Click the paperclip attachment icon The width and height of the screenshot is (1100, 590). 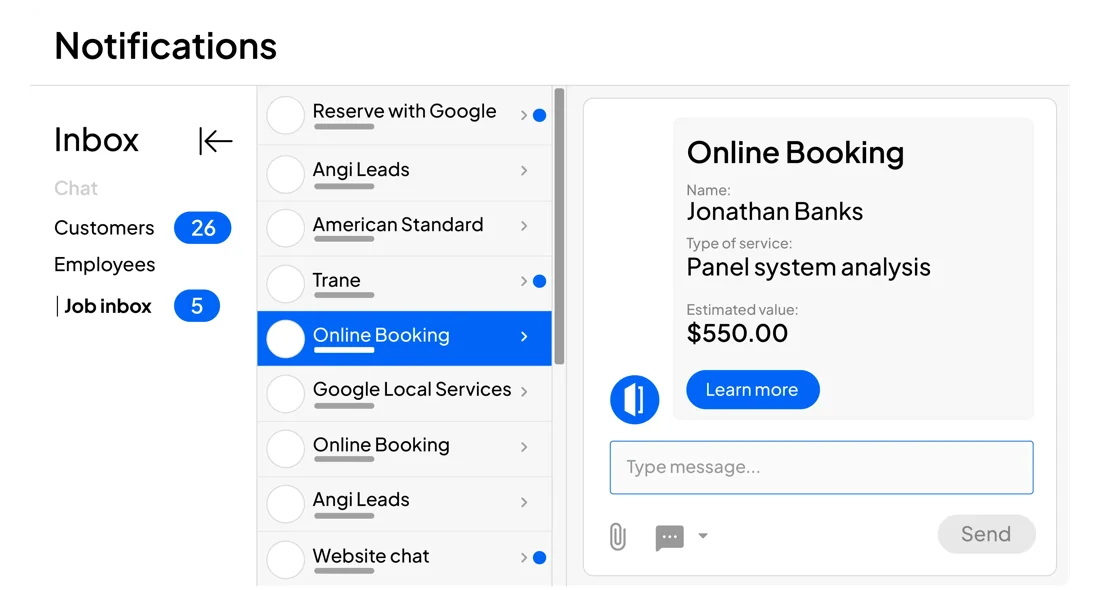point(618,537)
